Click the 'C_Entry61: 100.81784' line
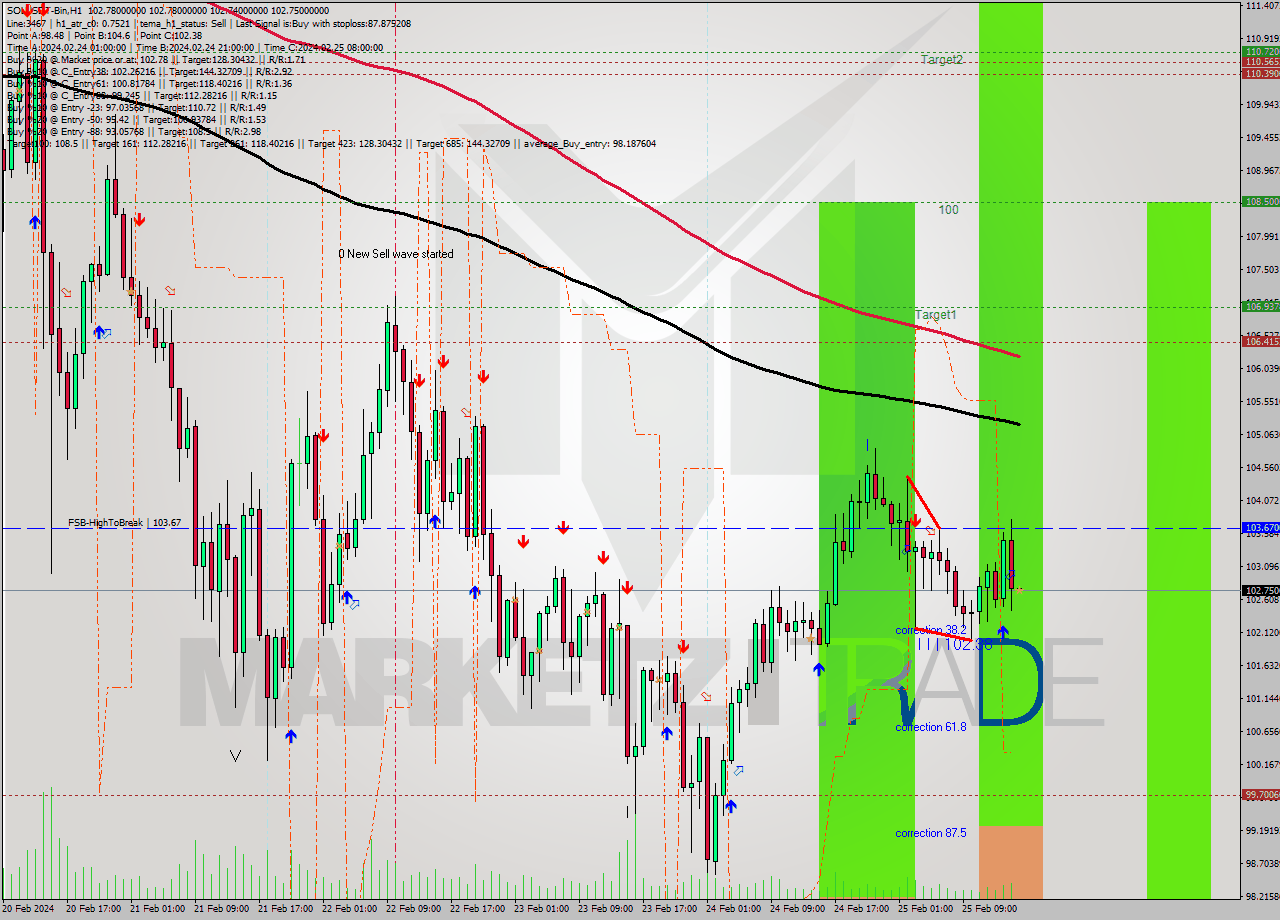The height and width of the screenshot is (920, 1280). (149, 83)
